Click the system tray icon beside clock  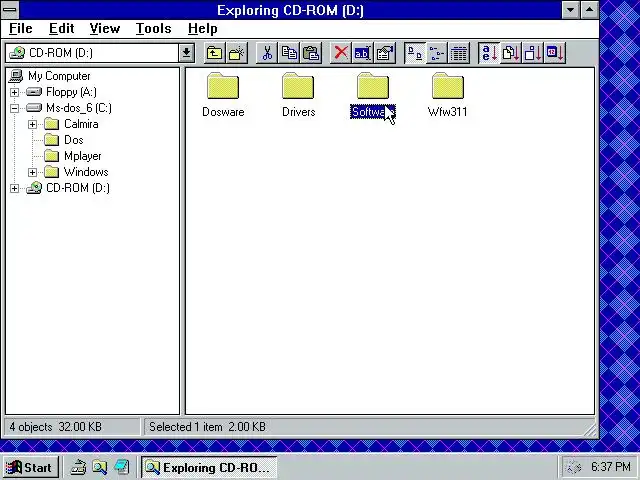pos(573,467)
